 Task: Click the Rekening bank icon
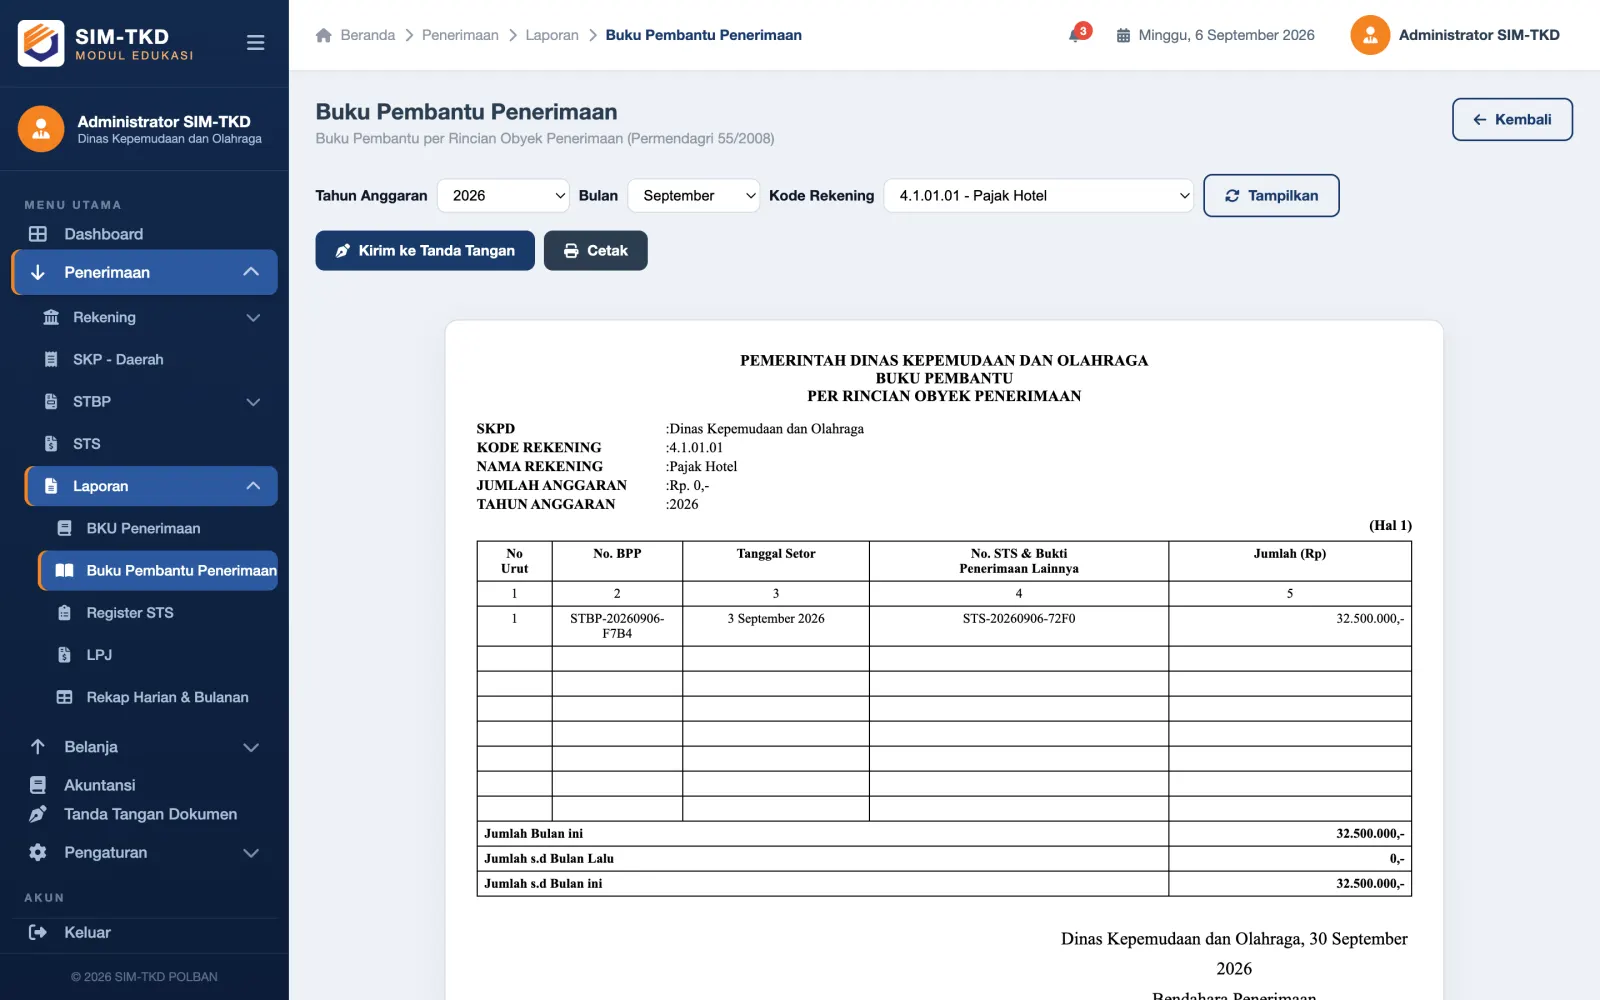(x=51, y=317)
